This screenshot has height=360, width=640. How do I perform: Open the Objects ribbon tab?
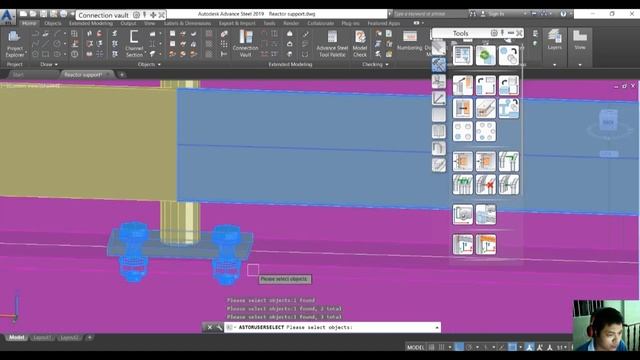[x=53, y=23]
